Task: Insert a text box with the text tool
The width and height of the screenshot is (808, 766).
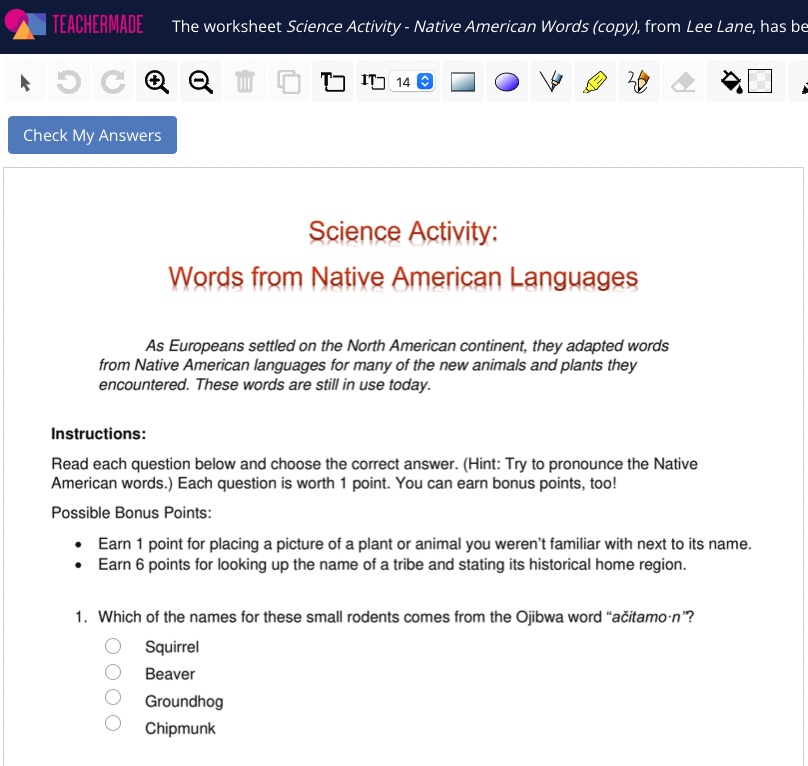Action: point(333,81)
